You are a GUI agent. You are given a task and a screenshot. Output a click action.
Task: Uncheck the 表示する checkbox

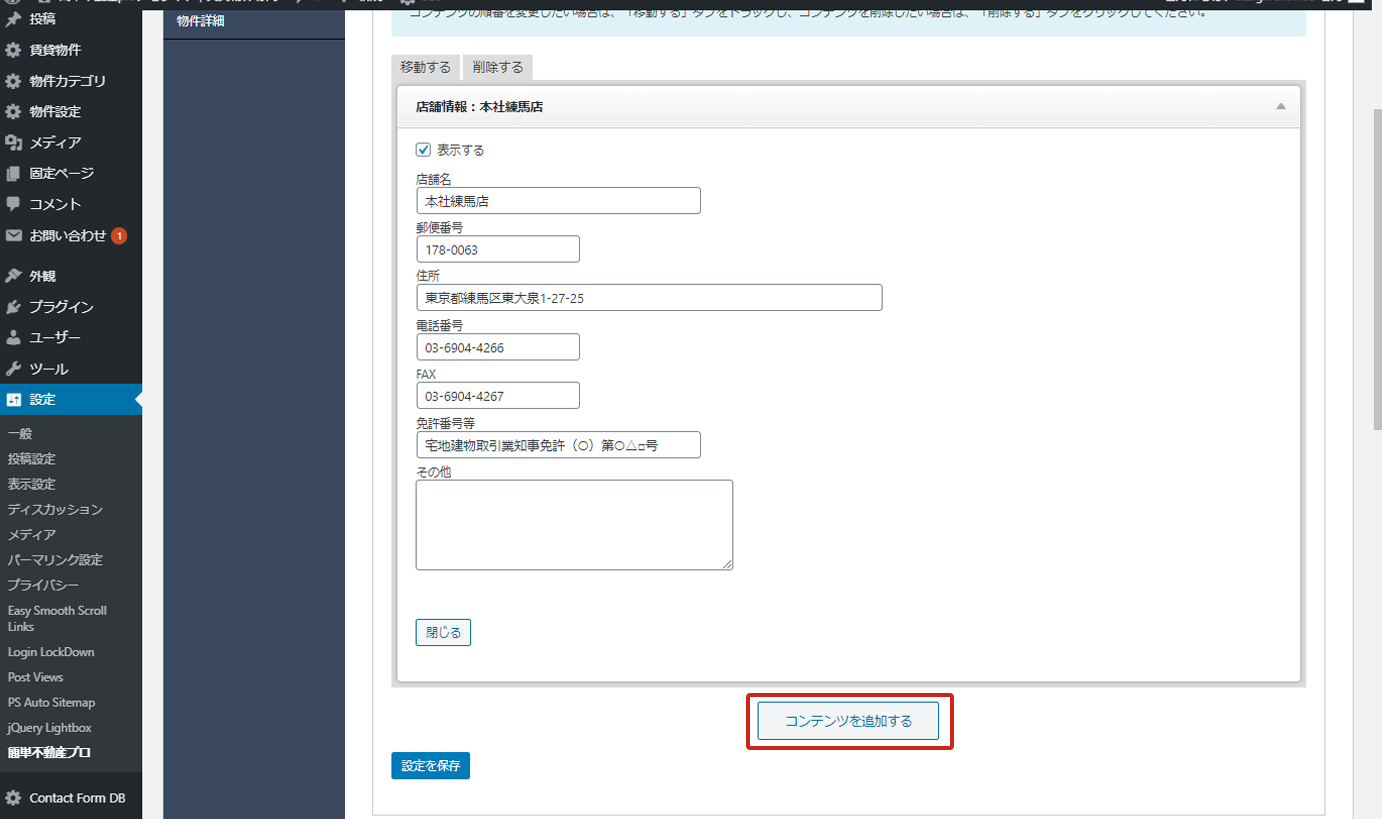[423, 150]
